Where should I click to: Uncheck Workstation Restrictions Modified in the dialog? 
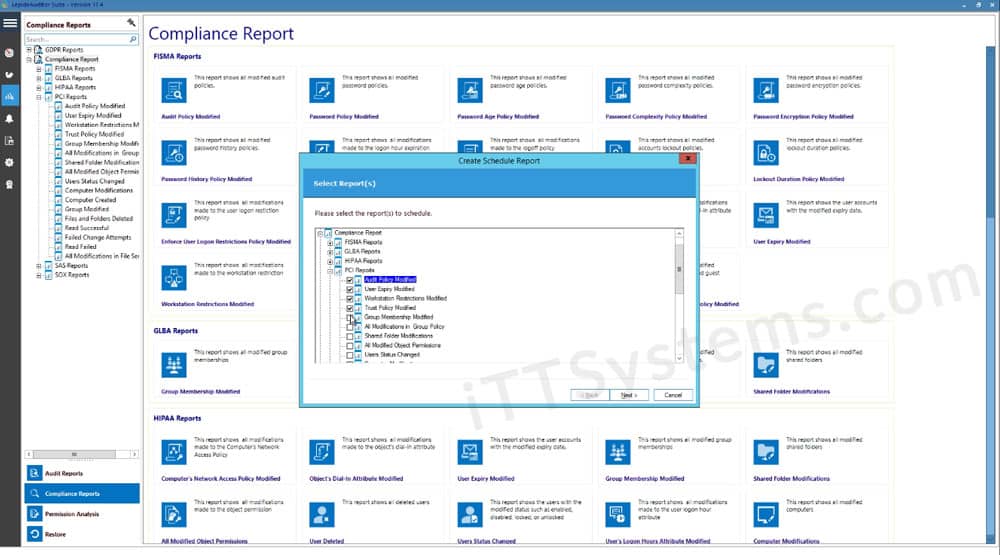click(x=349, y=299)
